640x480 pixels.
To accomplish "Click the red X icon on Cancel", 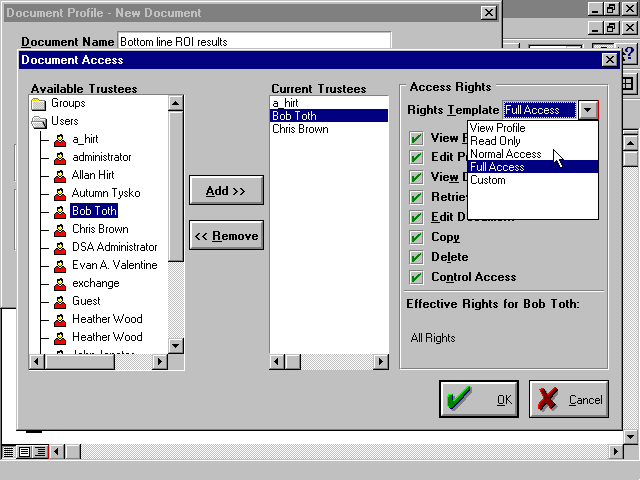I will coord(547,399).
